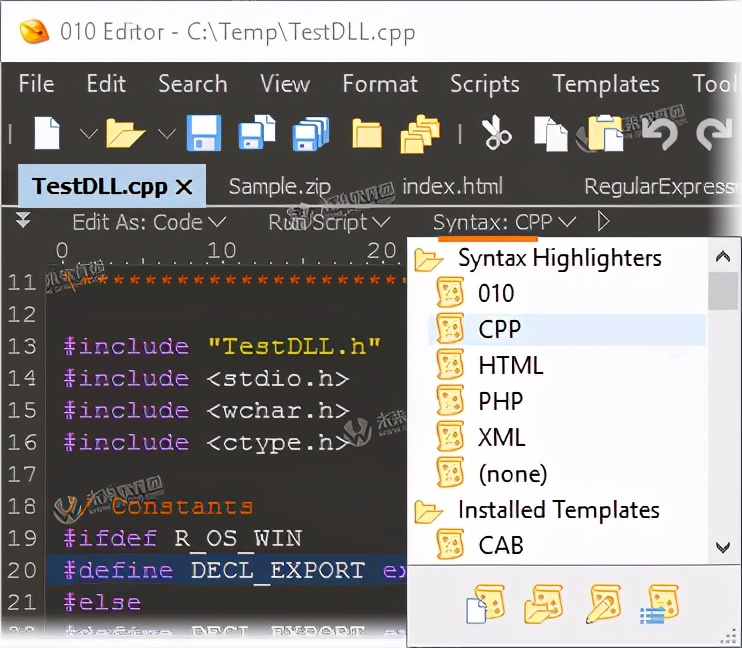Click the scroll icon beside HTML
This screenshot has height=648, width=742.
click(x=449, y=364)
